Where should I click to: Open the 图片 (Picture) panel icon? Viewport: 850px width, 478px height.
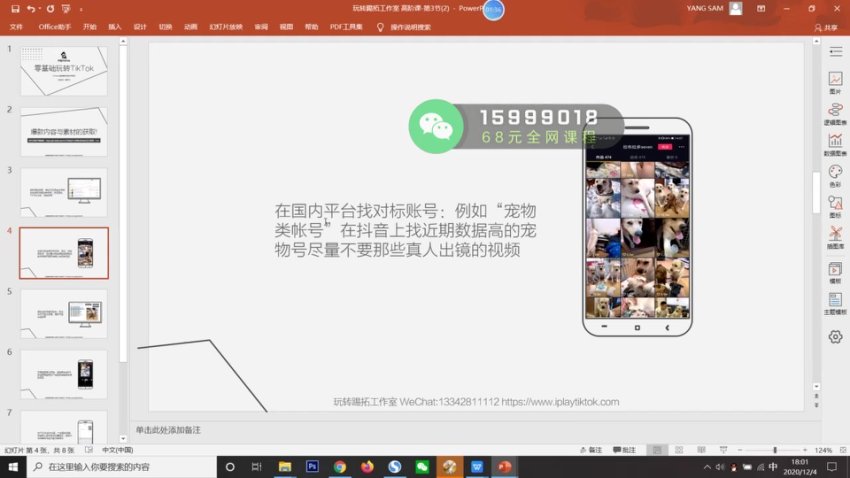click(834, 82)
